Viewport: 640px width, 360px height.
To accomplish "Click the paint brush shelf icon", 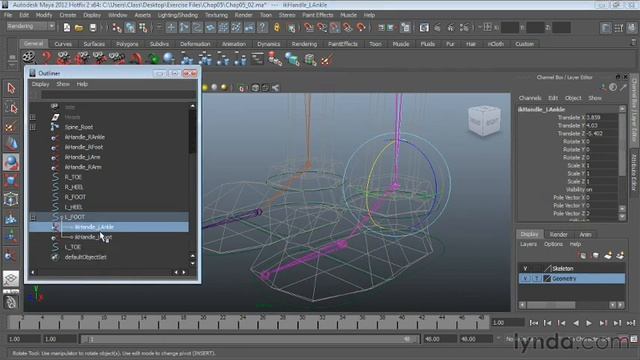I will (326, 60).
